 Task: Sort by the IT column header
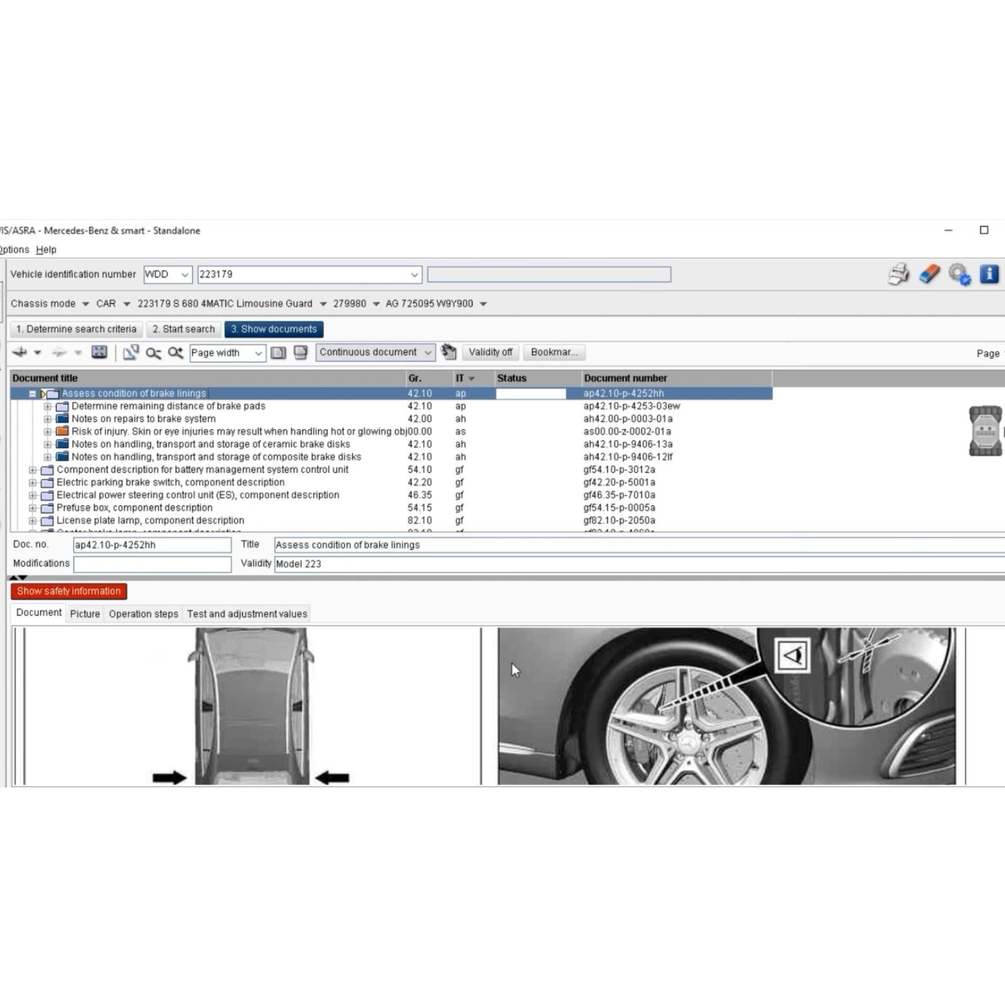[x=473, y=378]
